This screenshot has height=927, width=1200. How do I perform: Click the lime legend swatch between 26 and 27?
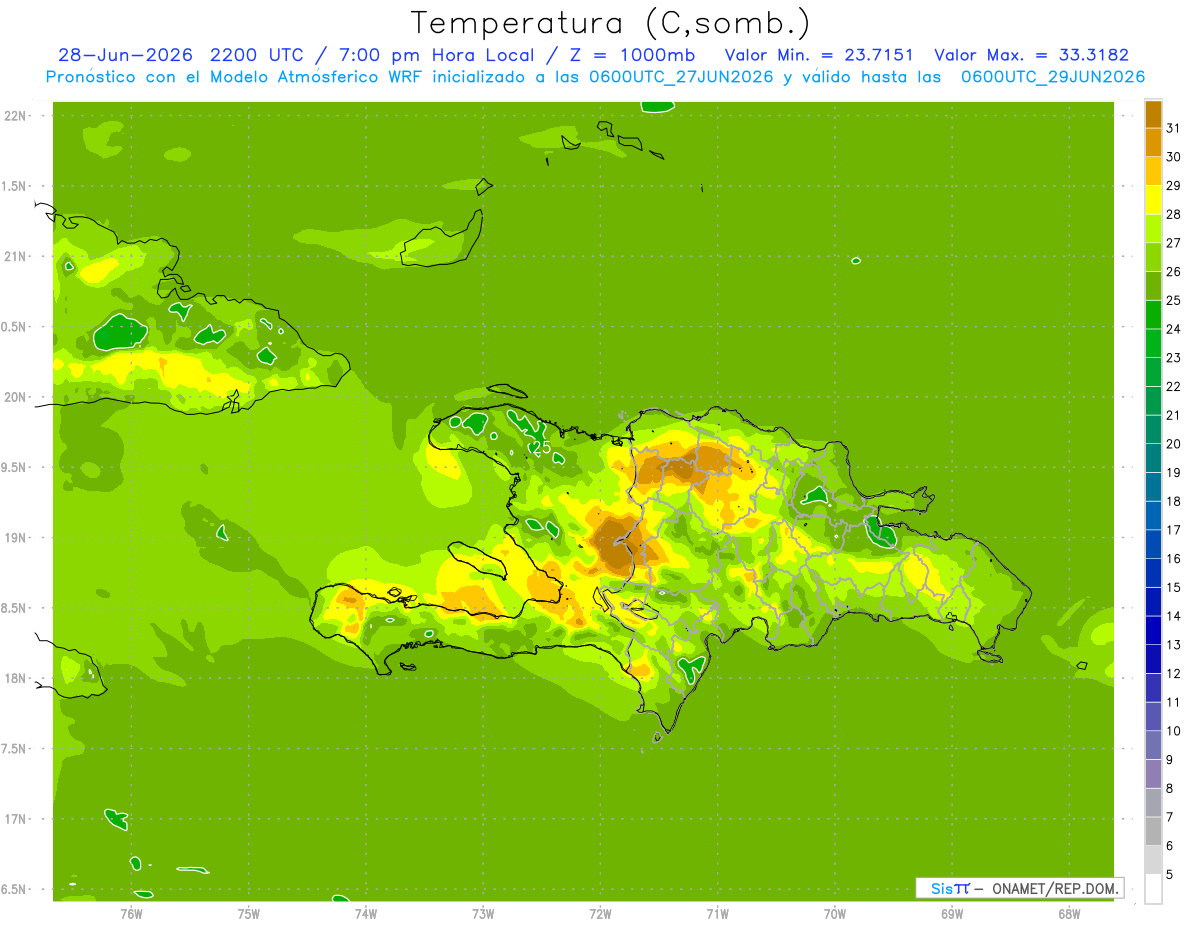coord(1153,257)
